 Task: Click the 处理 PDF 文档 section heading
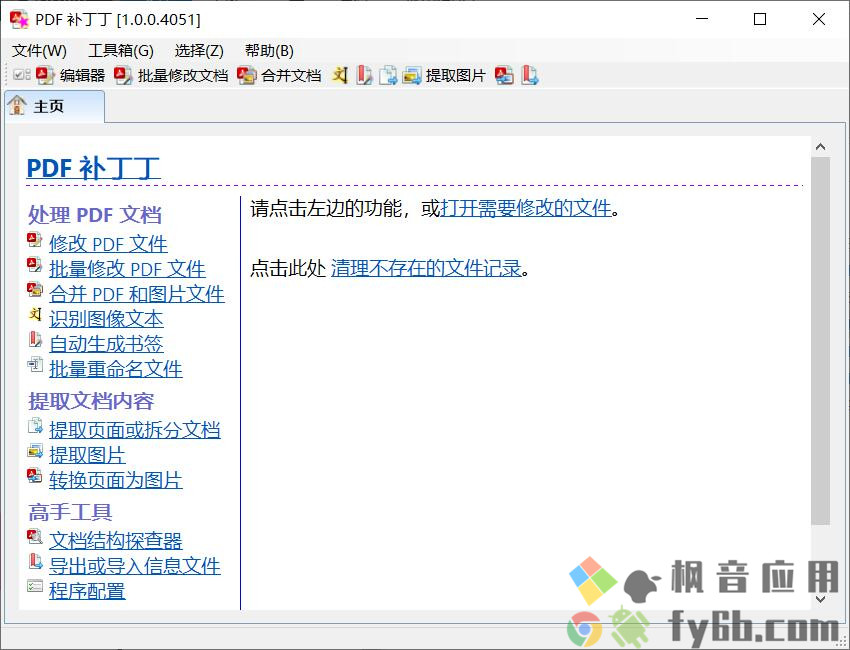[x=95, y=215]
